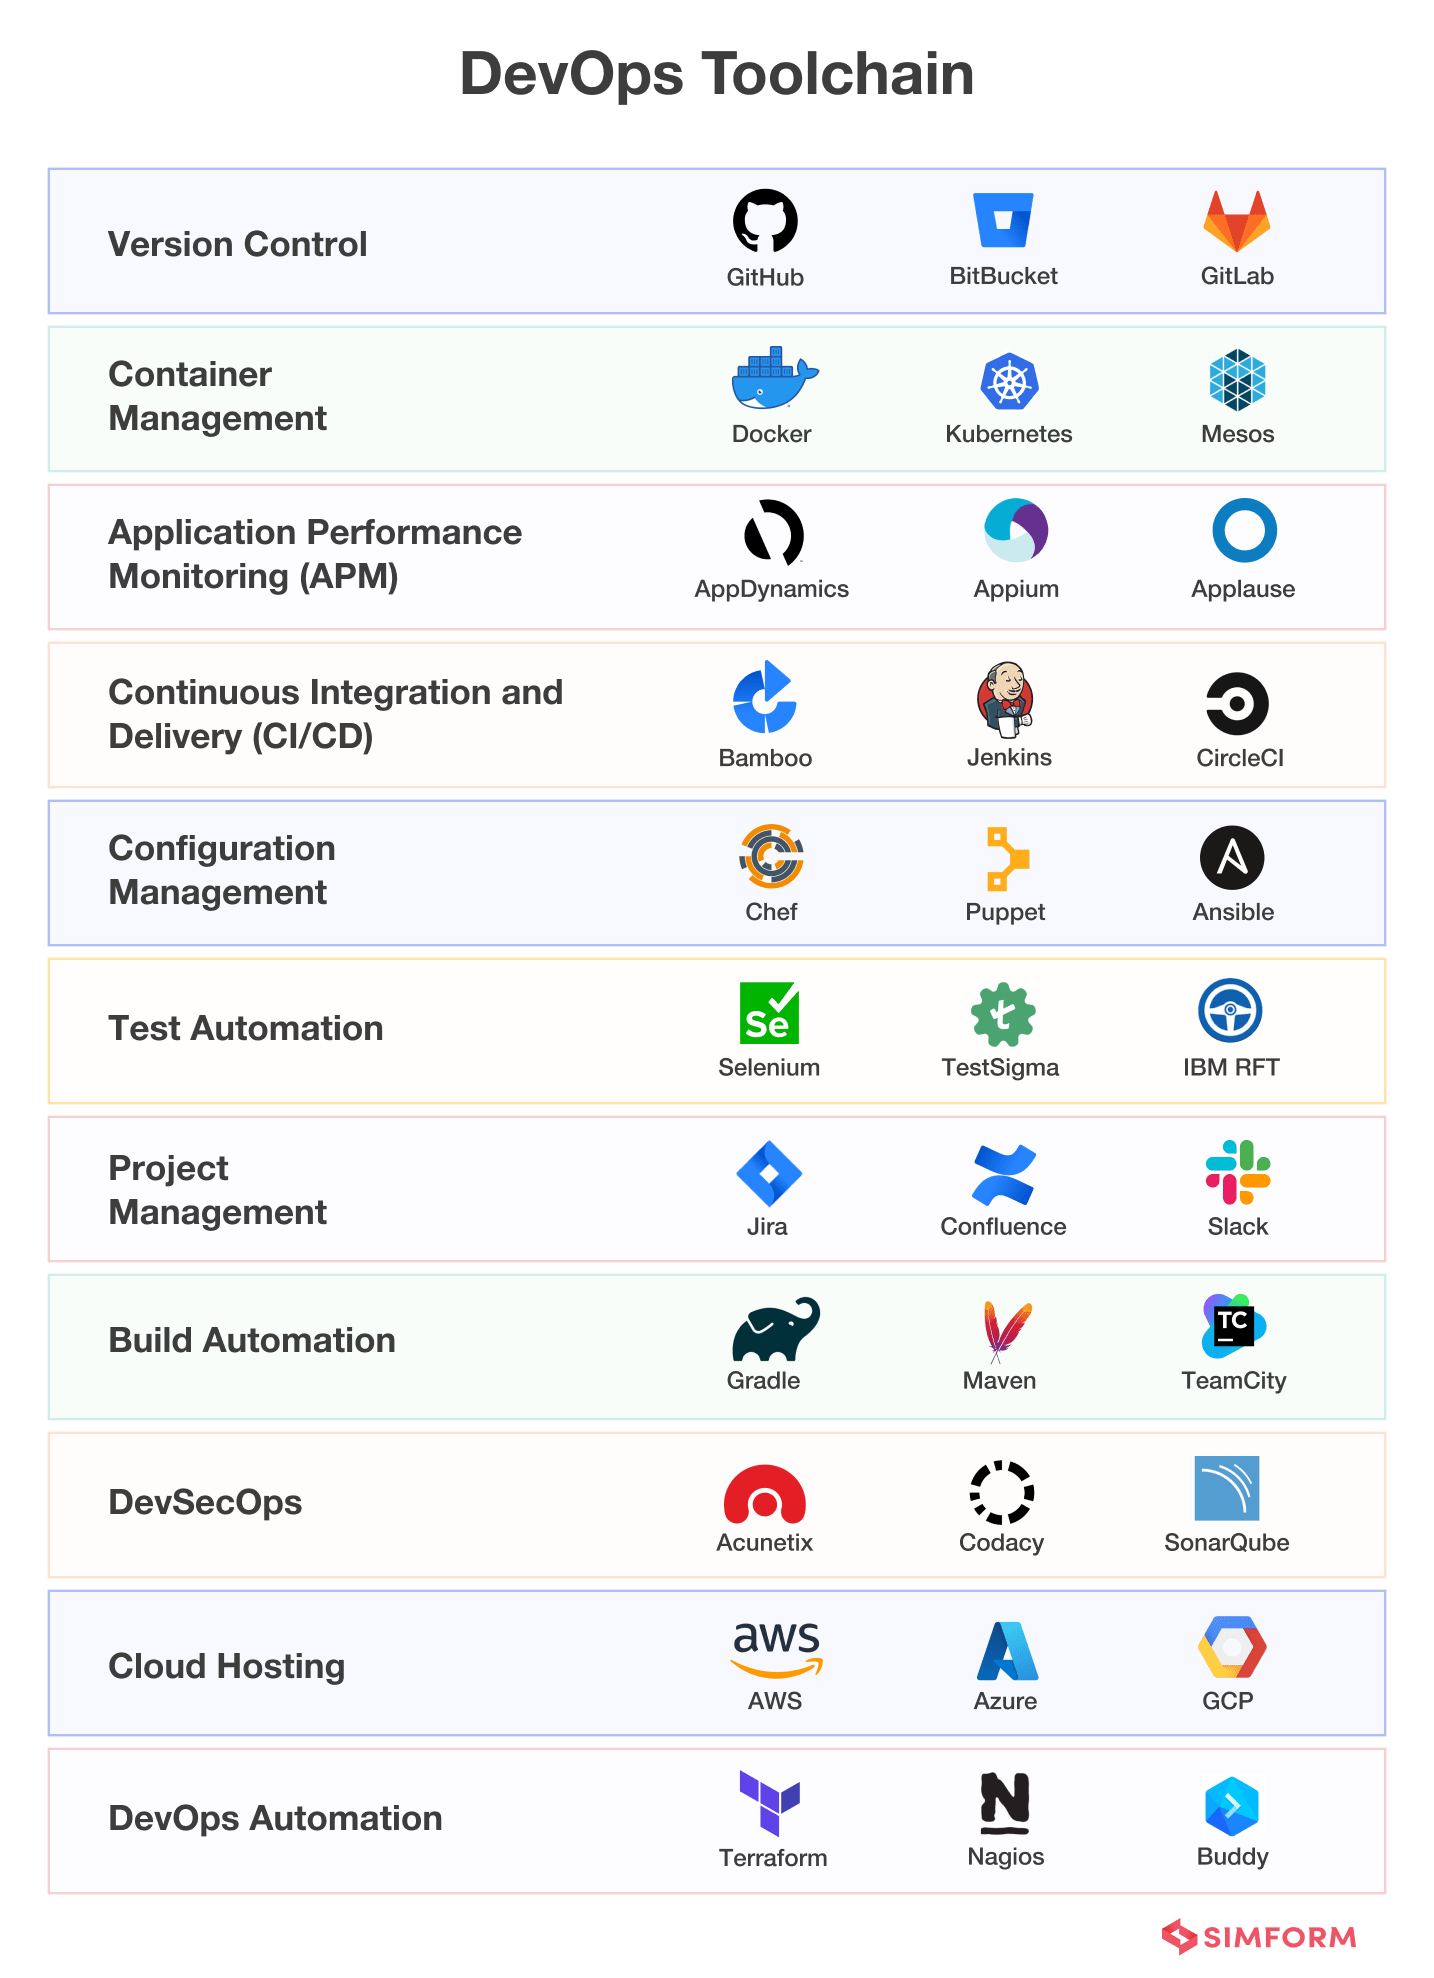Click the TestSigma text label

pos(1000,1067)
